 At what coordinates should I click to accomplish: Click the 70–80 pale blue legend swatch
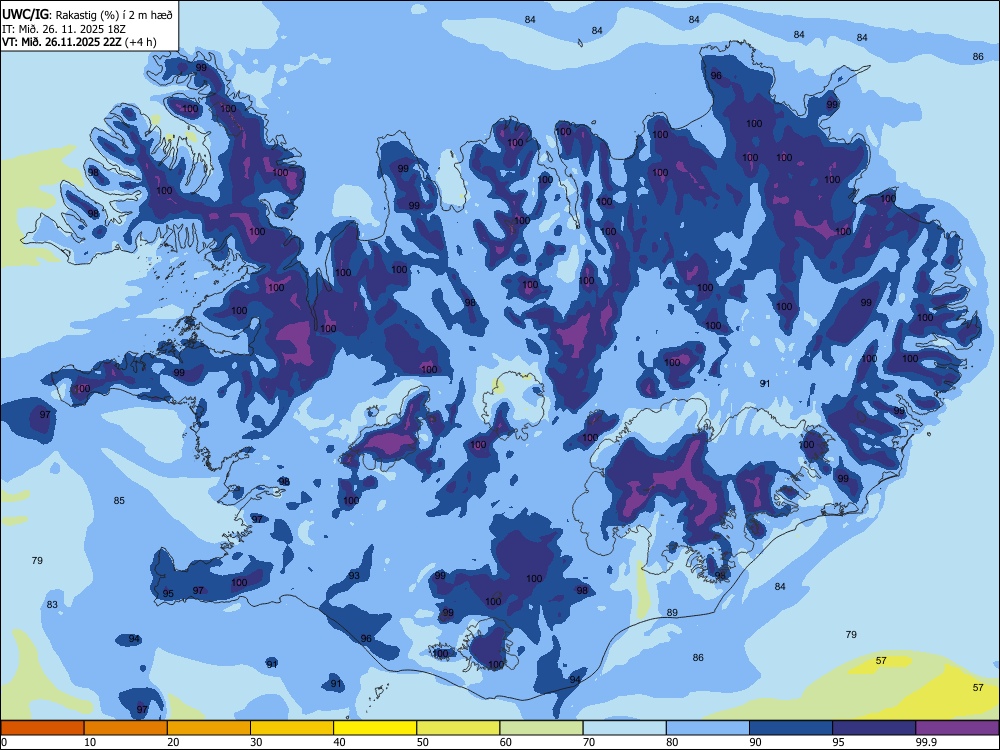(x=624, y=728)
